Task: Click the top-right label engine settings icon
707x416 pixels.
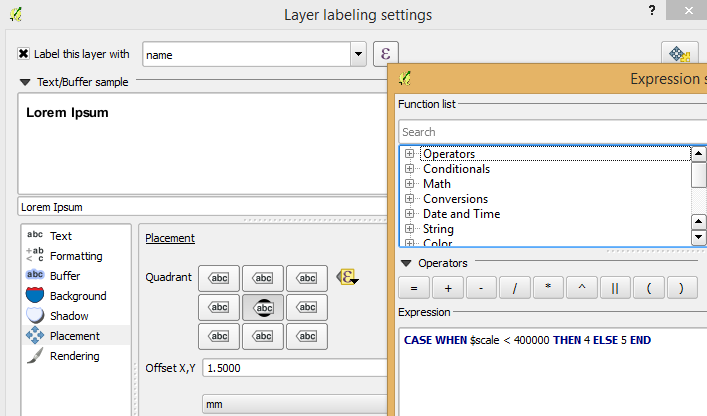Action: tap(679, 55)
